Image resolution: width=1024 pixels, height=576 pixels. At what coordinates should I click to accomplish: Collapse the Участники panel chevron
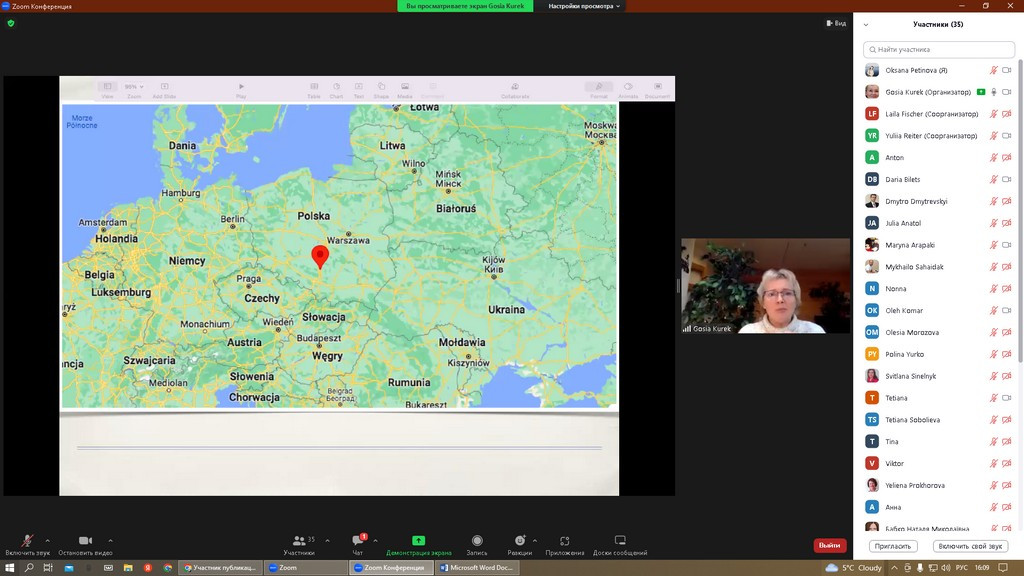866,25
